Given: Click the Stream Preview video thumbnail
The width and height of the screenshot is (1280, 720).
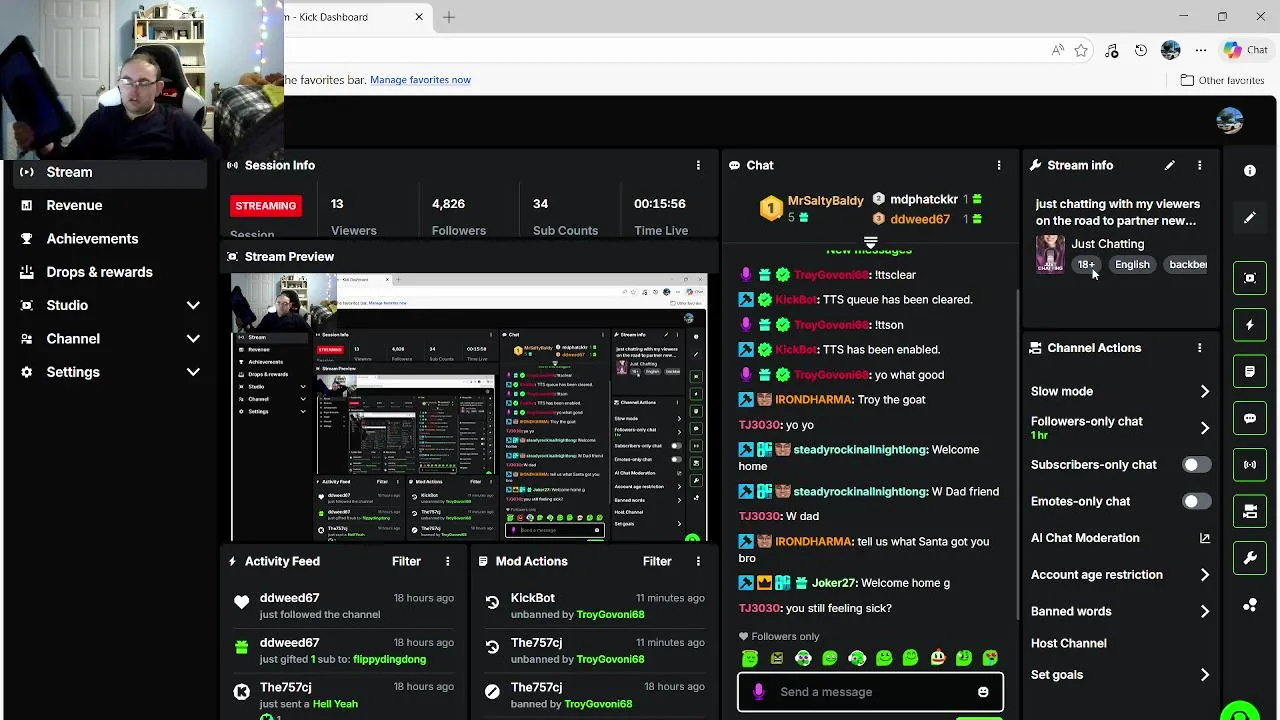Looking at the screenshot, I should pyautogui.click(x=469, y=407).
